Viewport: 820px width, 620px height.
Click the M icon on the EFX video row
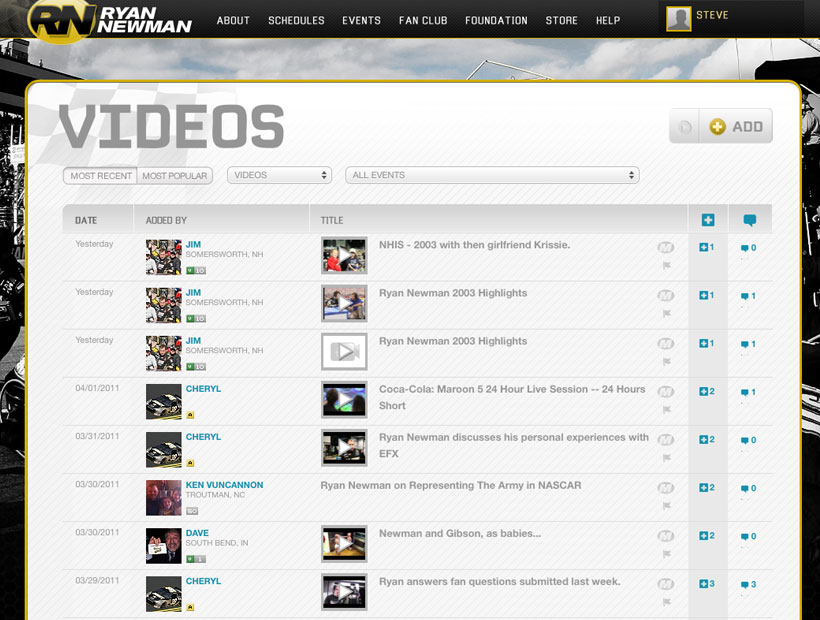(665, 440)
